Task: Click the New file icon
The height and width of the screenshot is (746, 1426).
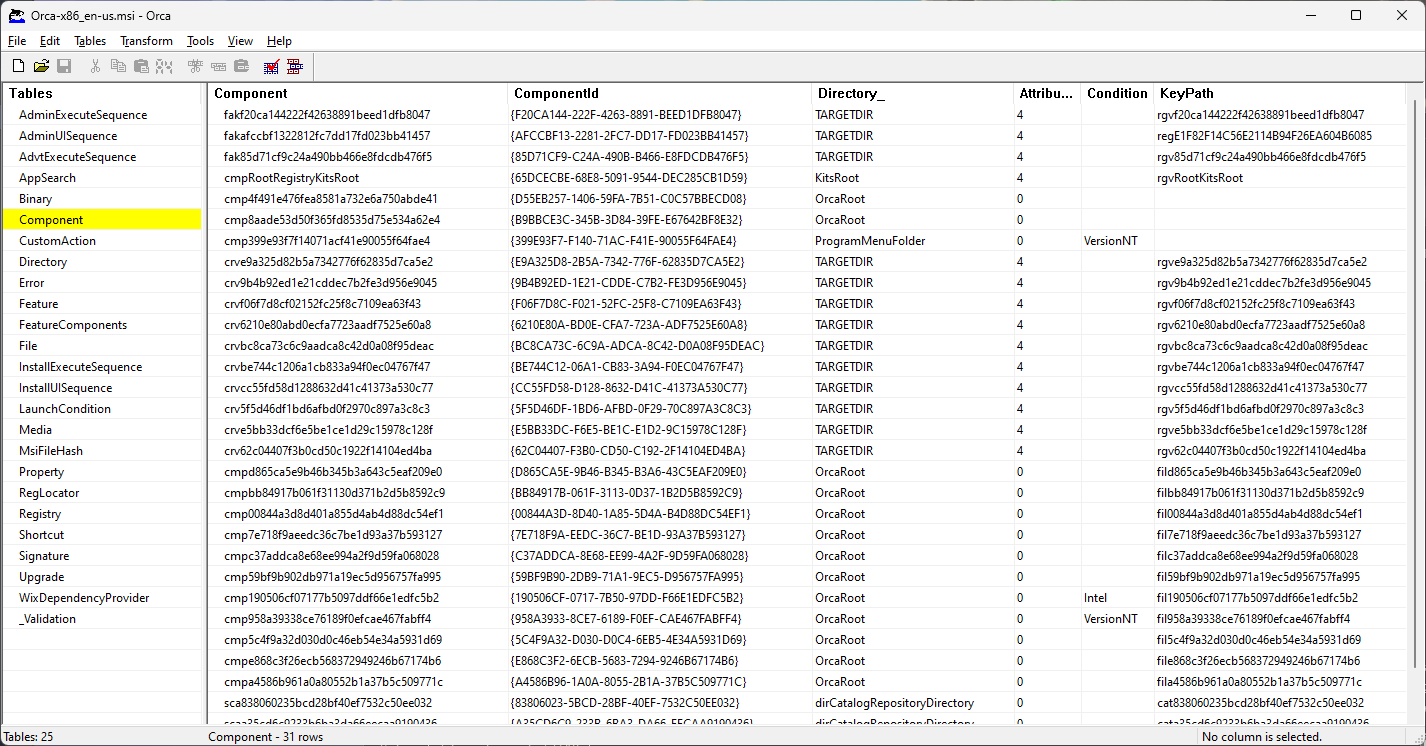Action: 17,65
